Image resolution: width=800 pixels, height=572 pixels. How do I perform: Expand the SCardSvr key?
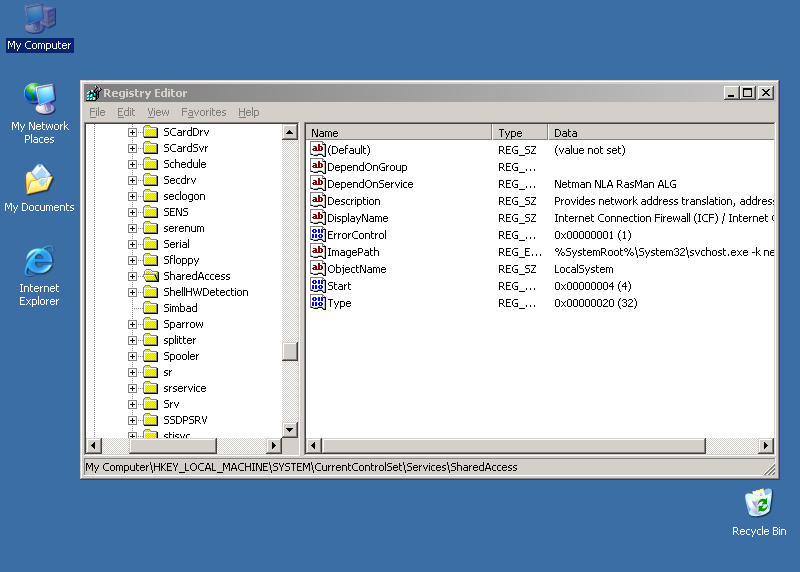132,148
